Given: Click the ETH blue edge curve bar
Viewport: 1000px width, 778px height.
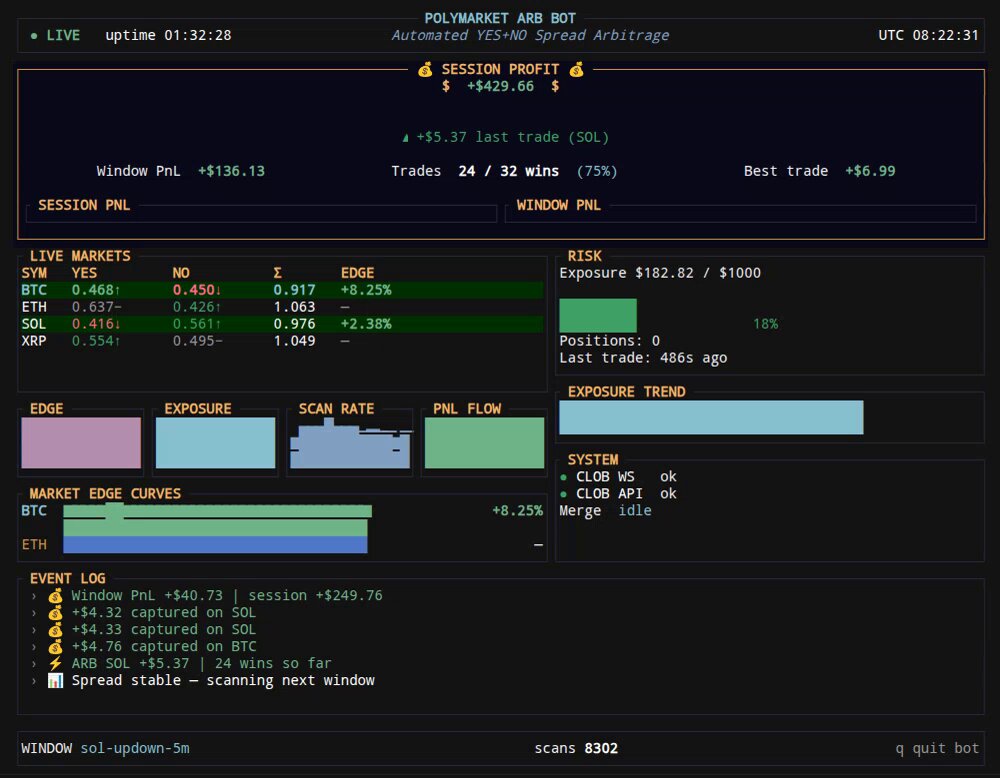Looking at the screenshot, I should tap(215, 545).
